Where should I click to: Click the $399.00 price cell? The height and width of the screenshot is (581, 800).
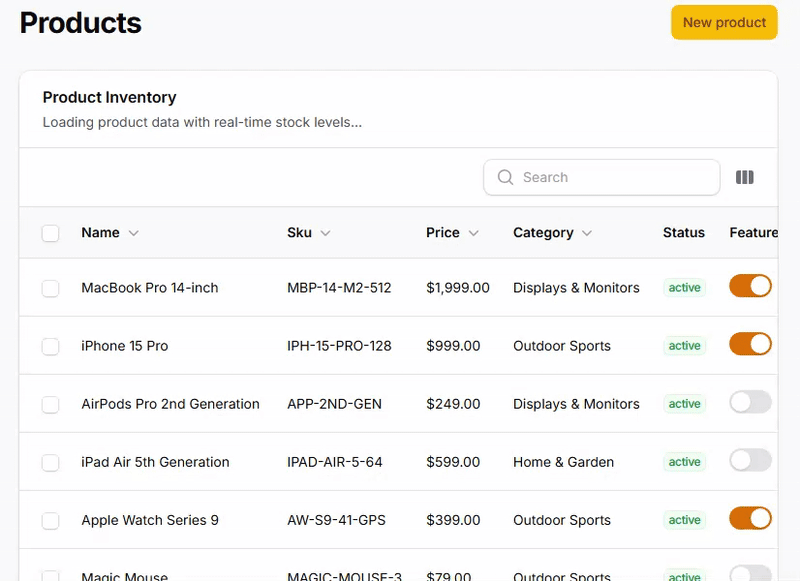click(453, 520)
